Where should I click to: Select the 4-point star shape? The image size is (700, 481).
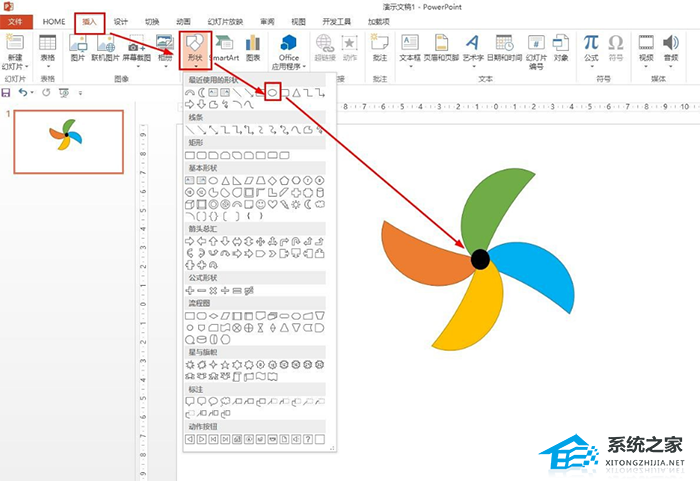point(213,365)
